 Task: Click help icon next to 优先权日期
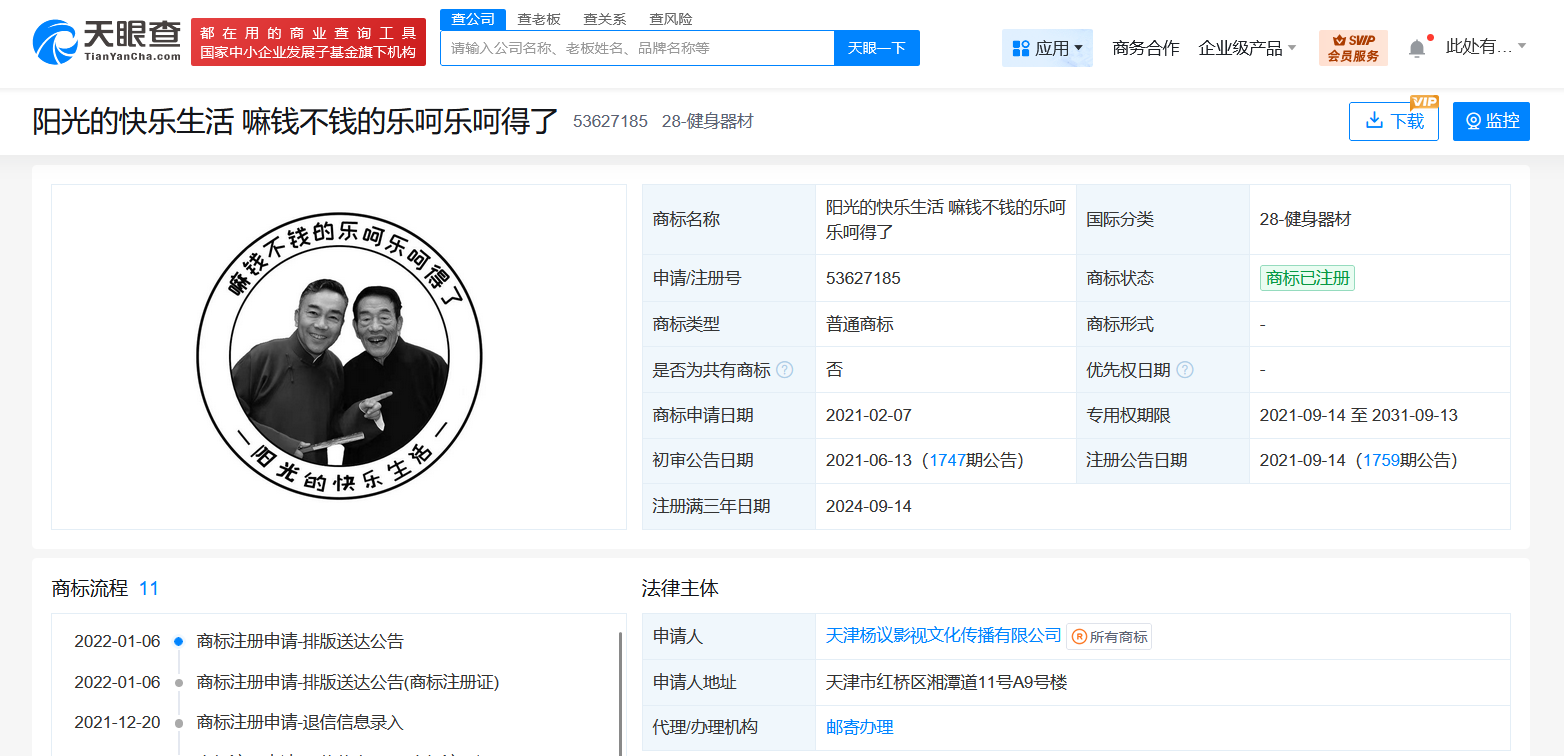pyautogui.click(x=1184, y=370)
